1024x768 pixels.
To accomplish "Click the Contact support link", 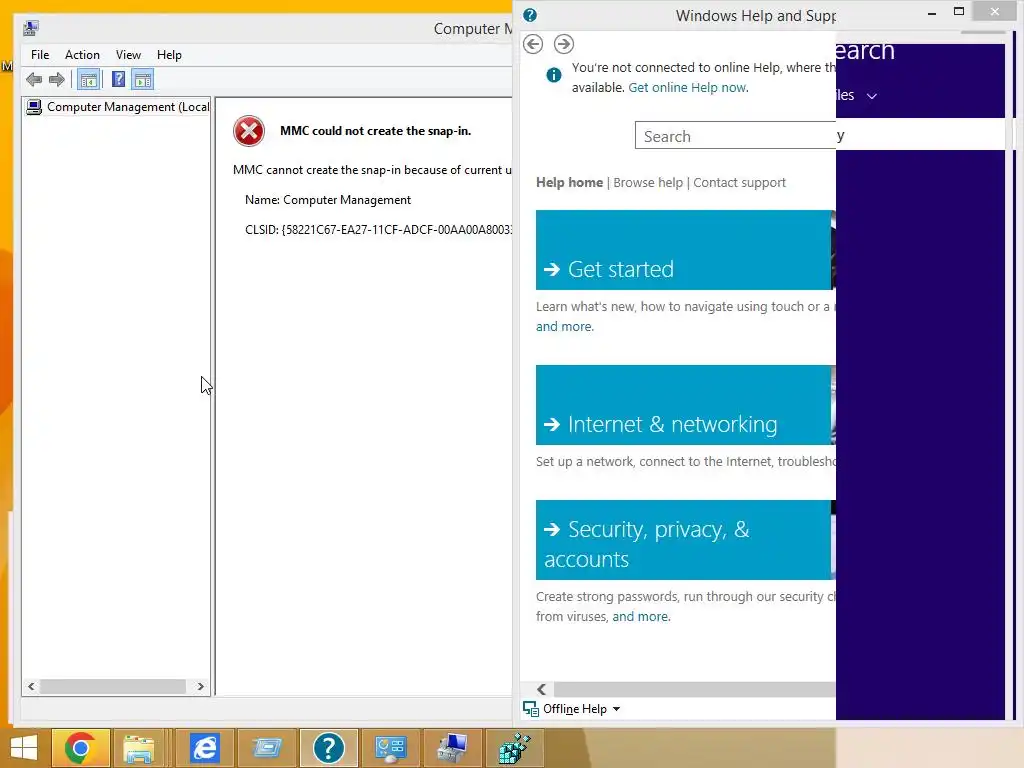I will [739, 183].
